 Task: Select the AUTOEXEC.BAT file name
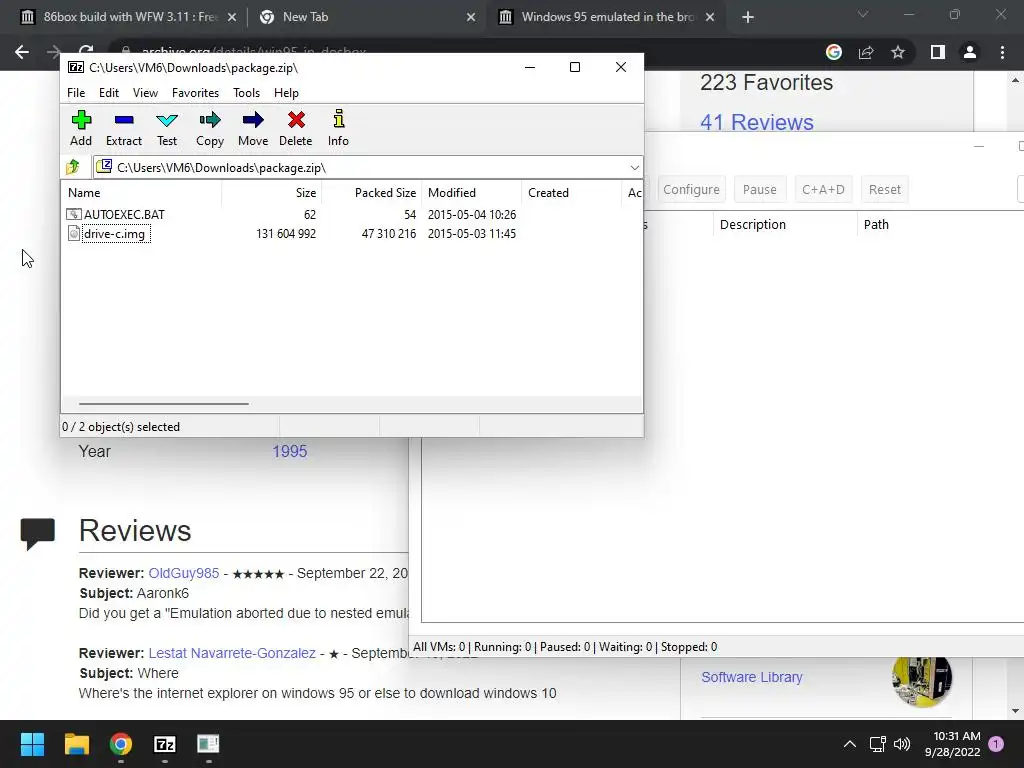click(x=124, y=214)
